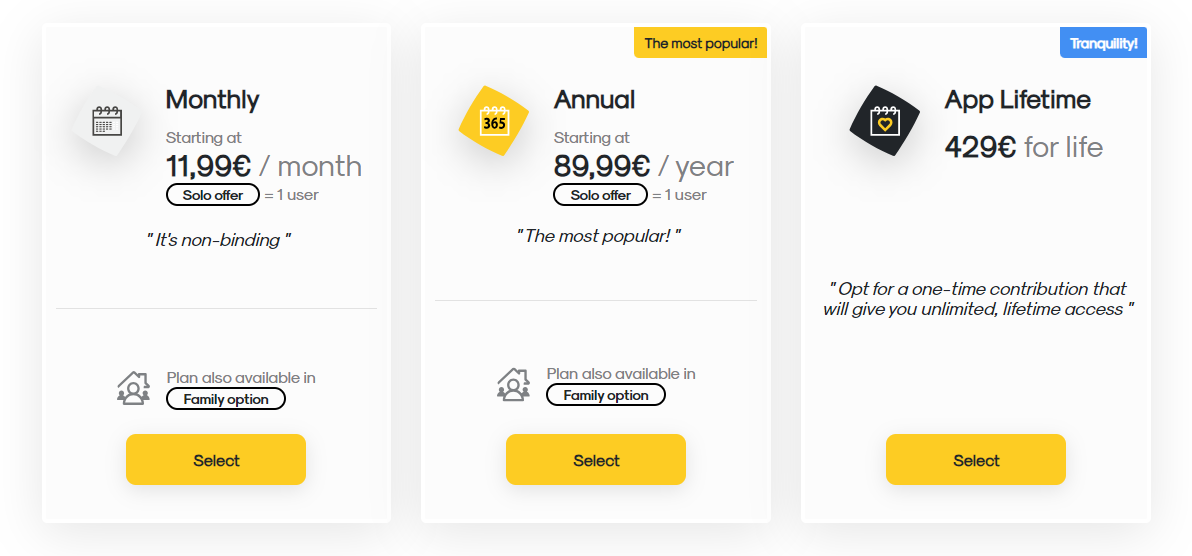Image resolution: width=1192 pixels, height=556 pixels.
Task: Click the yellow 365 Annual calendar icon
Action: coord(494,121)
